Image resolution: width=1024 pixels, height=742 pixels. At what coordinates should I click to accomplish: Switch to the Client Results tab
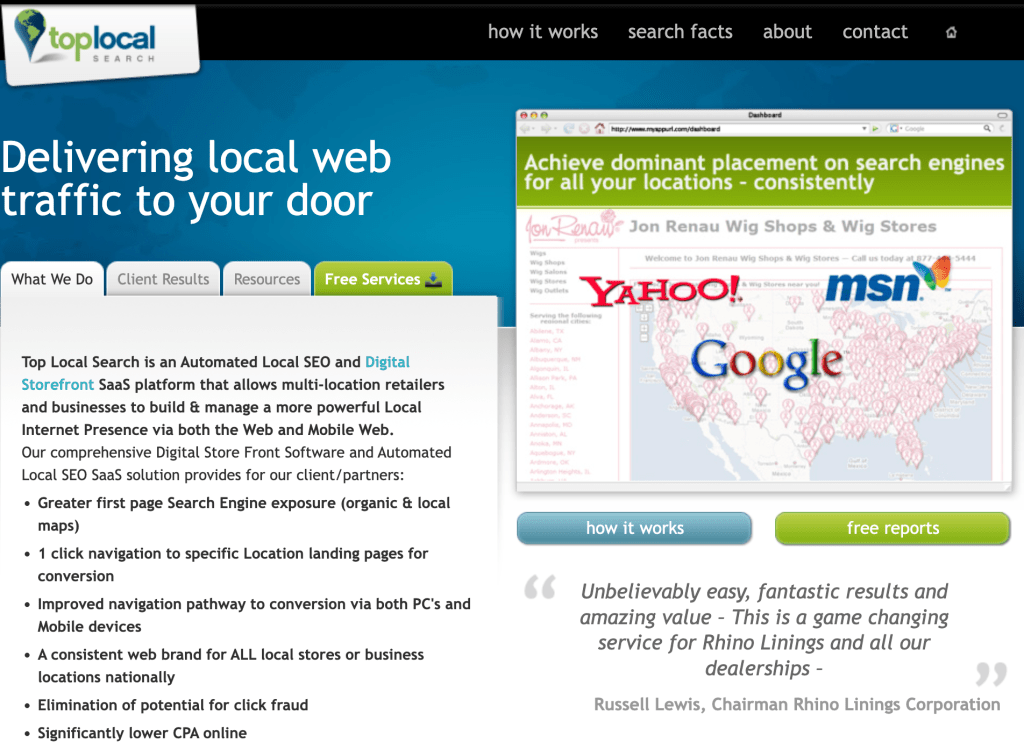(x=163, y=280)
